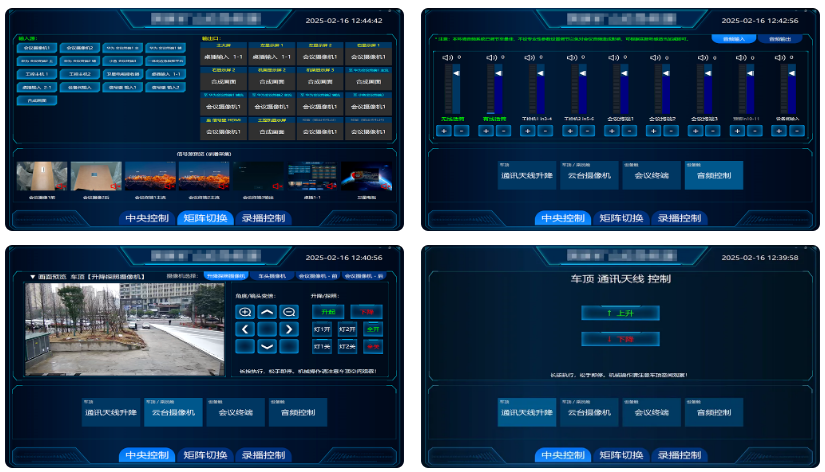Tilt camera up with the up arrow

pyautogui.click(x=268, y=312)
